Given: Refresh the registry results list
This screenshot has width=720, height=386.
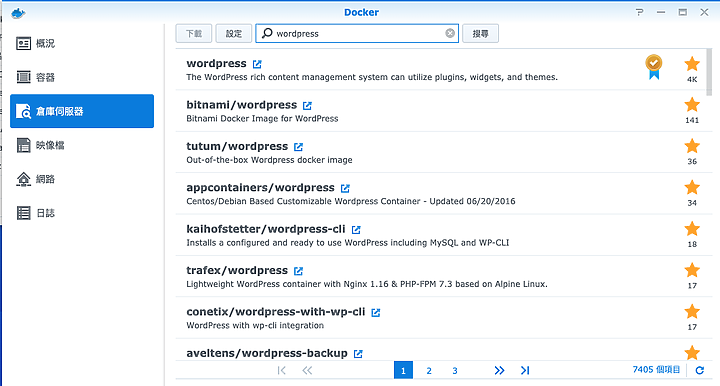Looking at the screenshot, I should (699, 370).
